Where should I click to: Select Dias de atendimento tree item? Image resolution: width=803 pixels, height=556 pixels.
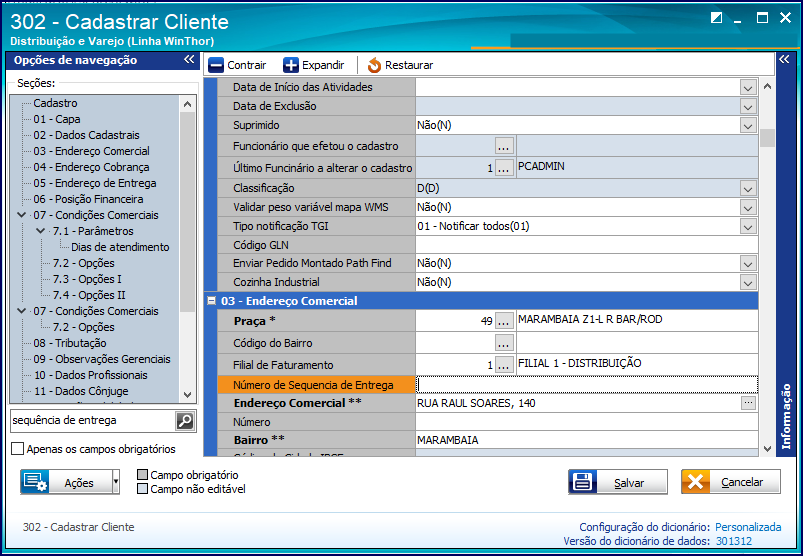(120, 247)
